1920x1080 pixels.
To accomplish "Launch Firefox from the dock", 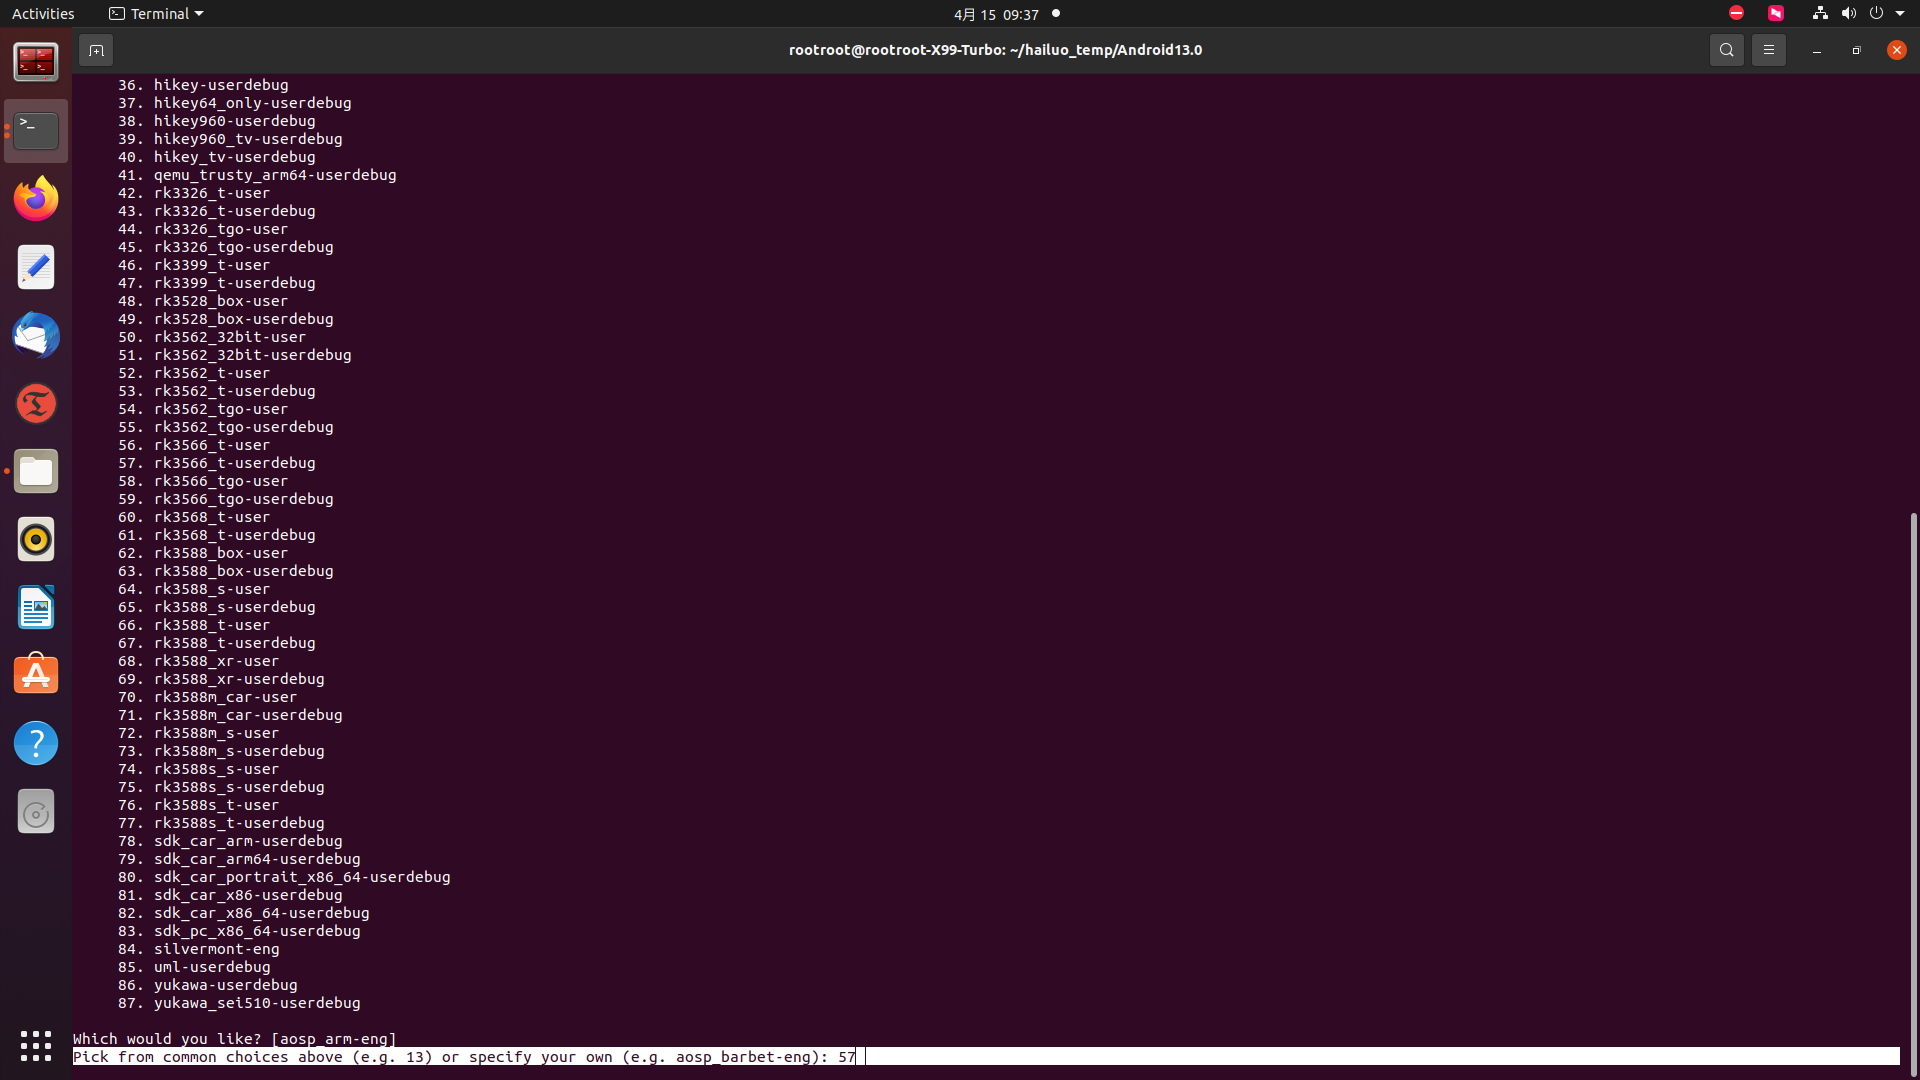I will click(x=36, y=199).
